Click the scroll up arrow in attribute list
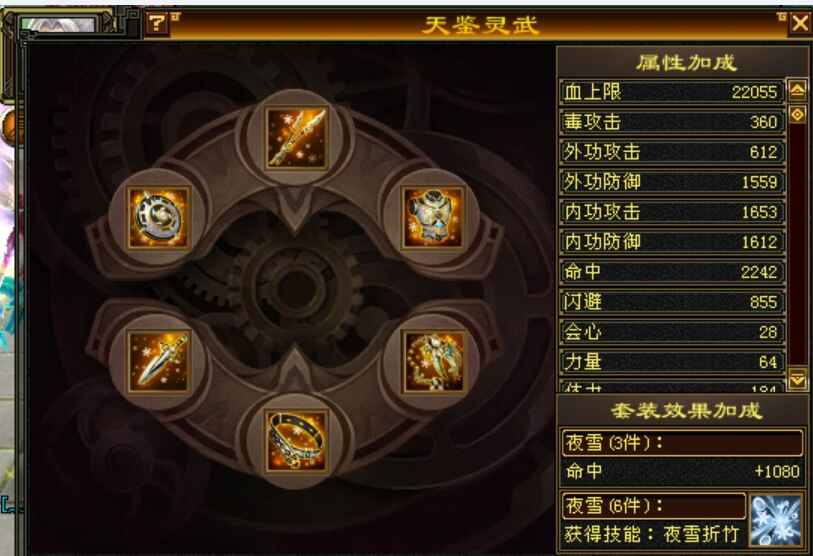813x556 pixels. [x=797, y=90]
